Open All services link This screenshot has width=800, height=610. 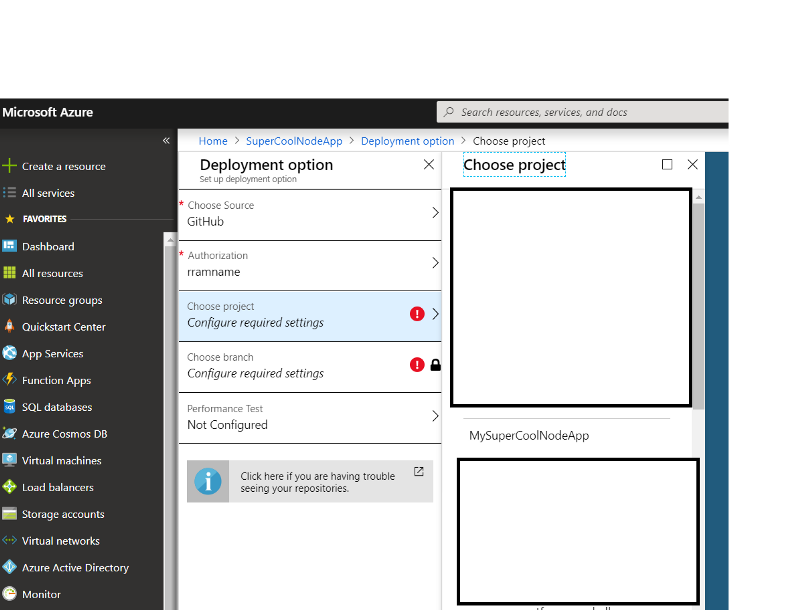[48, 193]
